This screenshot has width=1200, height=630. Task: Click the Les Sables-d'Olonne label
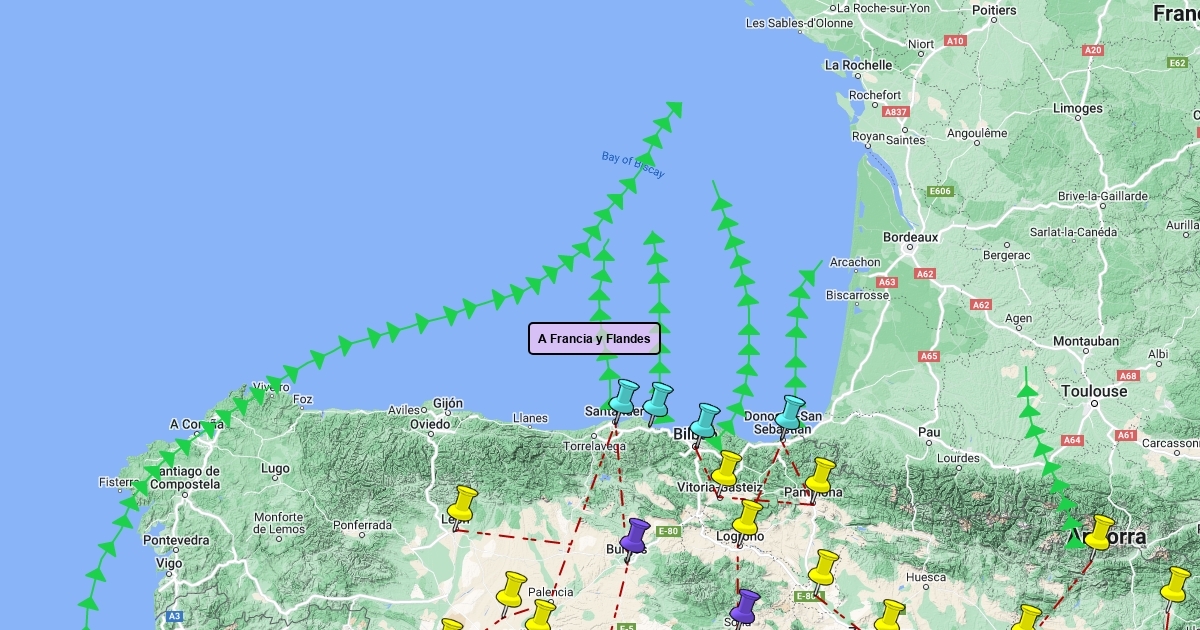pos(799,23)
